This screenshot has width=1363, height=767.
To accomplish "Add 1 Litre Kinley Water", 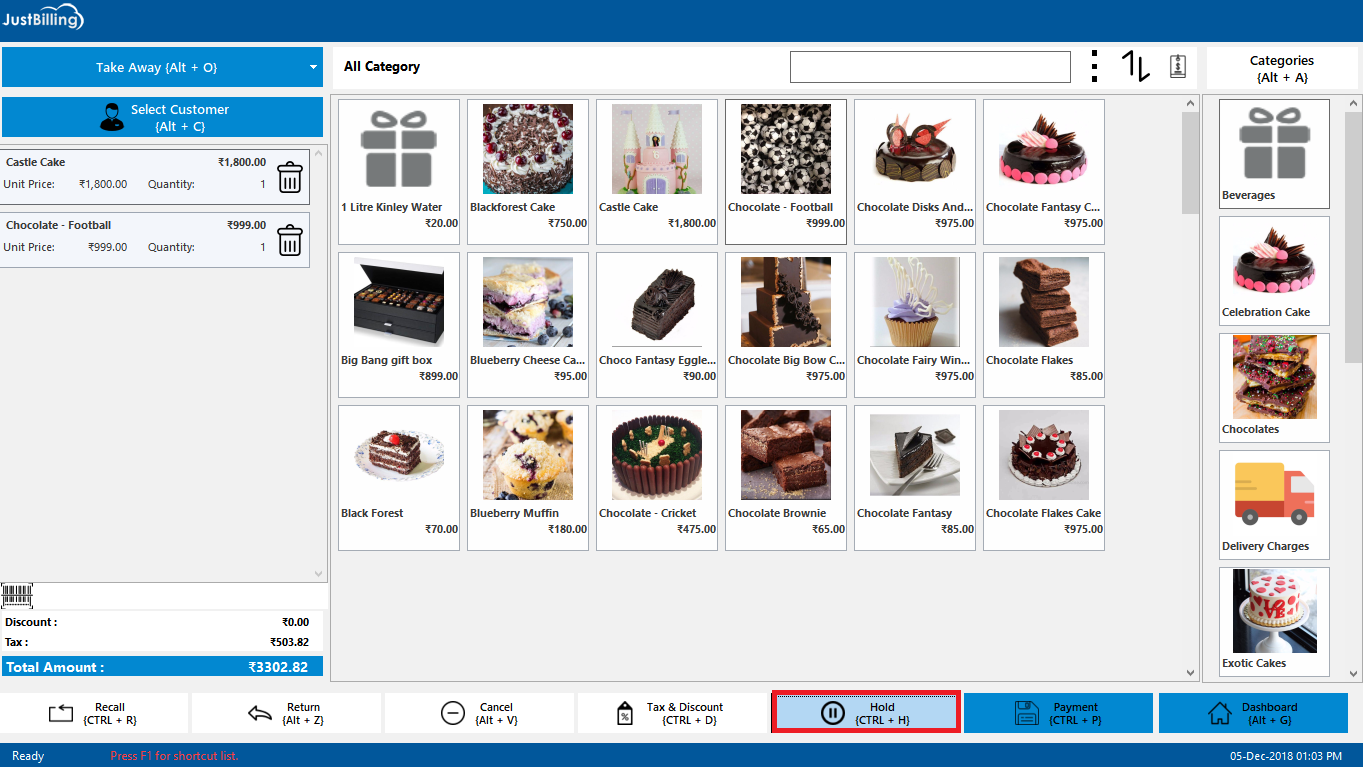I will click(x=399, y=171).
